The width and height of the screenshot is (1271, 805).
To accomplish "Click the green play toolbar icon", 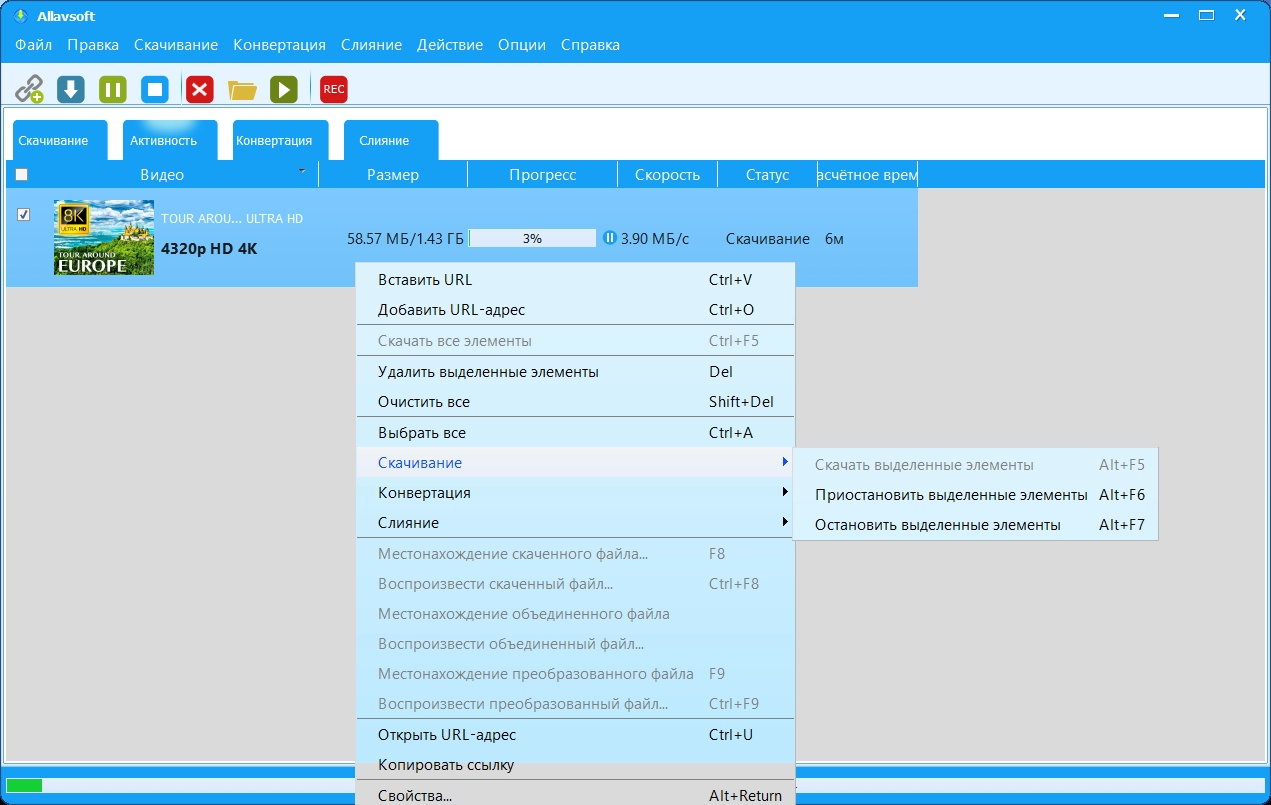I will pyautogui.click(x=284, y=89).
